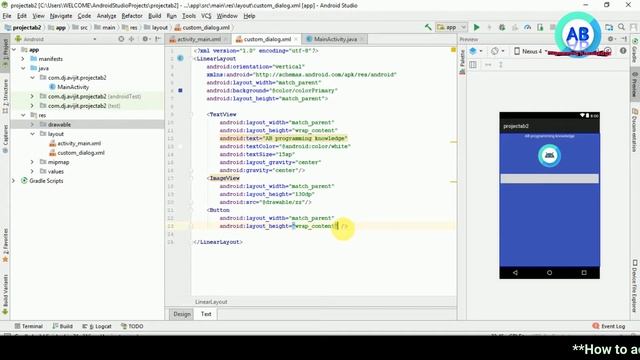Collapse the layout folder
The width and height of the screenshot is (640, 360).
[x=33, y=134]
